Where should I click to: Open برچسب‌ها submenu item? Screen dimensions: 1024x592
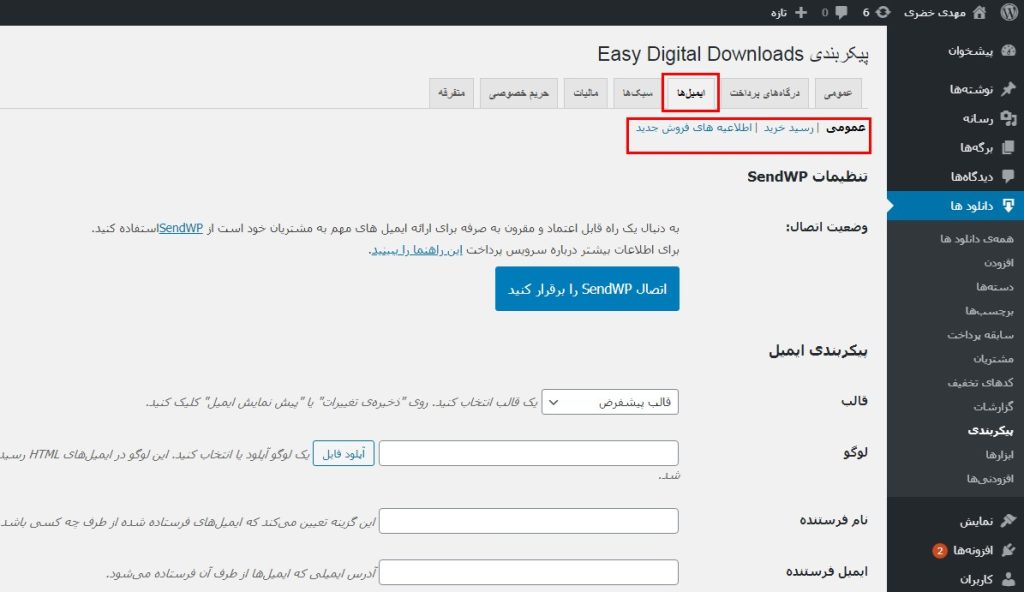pyautogui.click(x=989, y=310)
